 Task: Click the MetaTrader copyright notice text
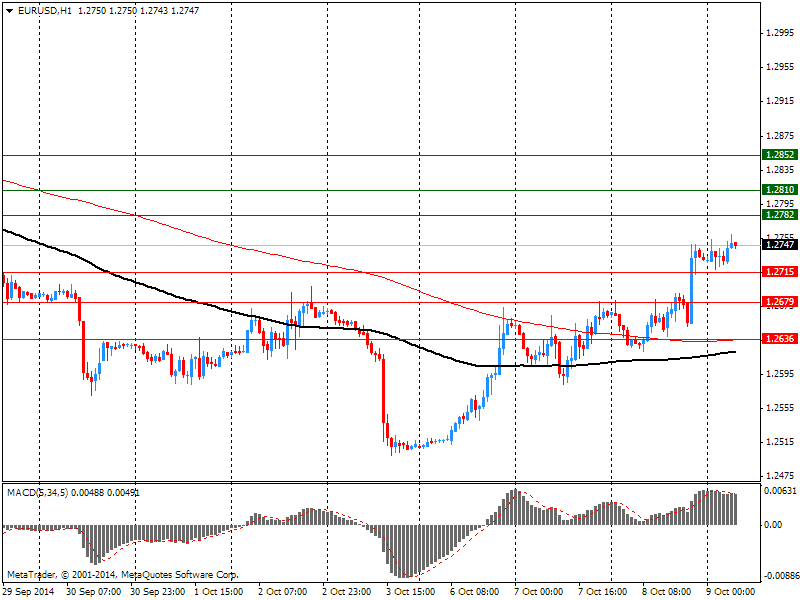[x=122, y=575]
